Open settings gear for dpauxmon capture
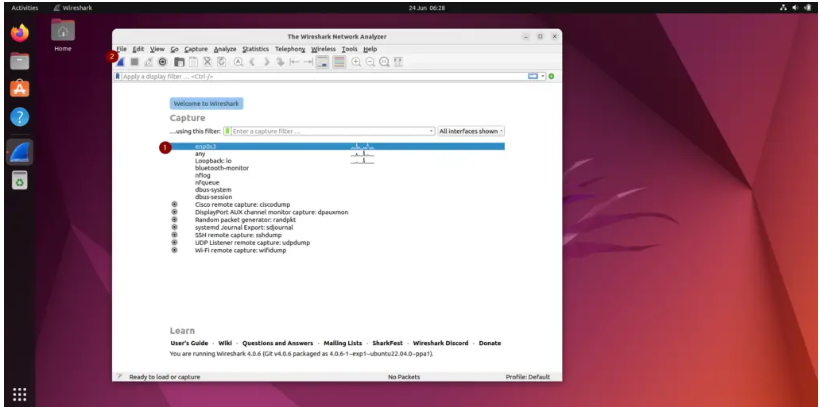 pos(175,212)
